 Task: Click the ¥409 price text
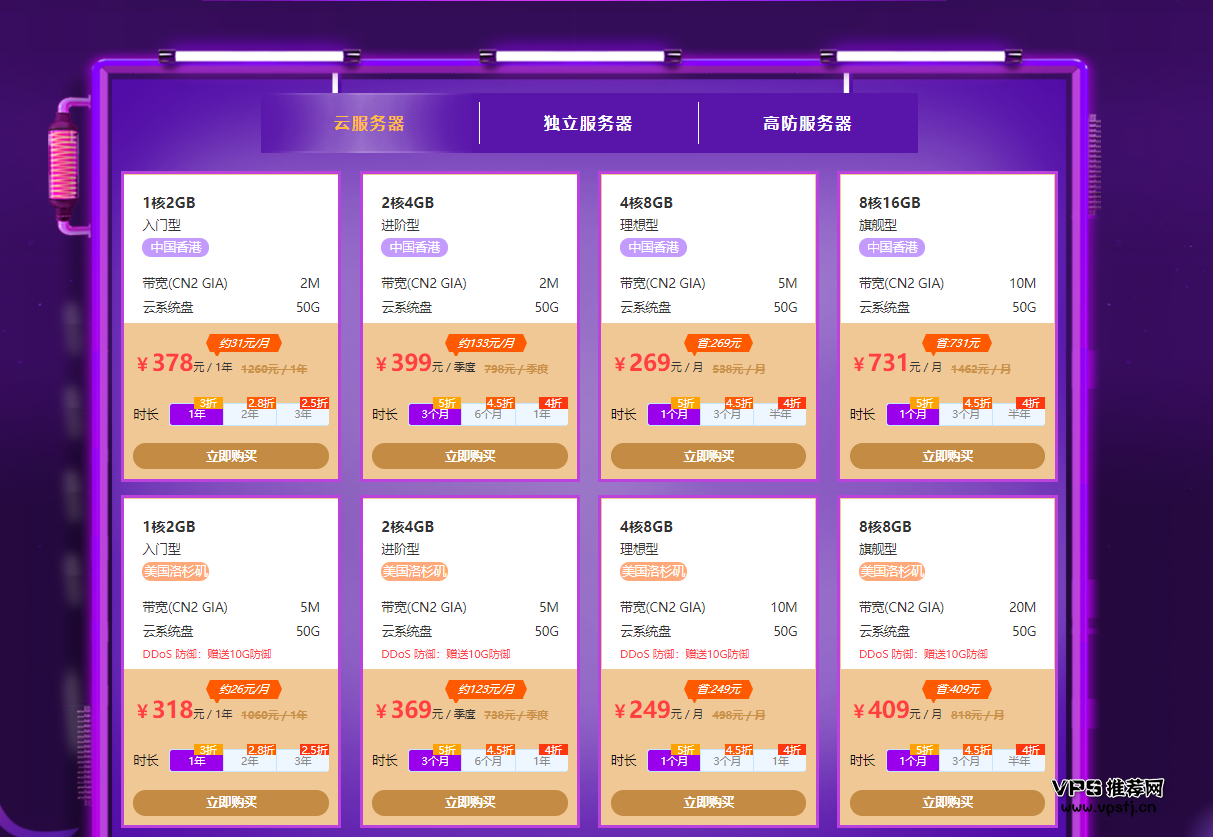[881, 710]
